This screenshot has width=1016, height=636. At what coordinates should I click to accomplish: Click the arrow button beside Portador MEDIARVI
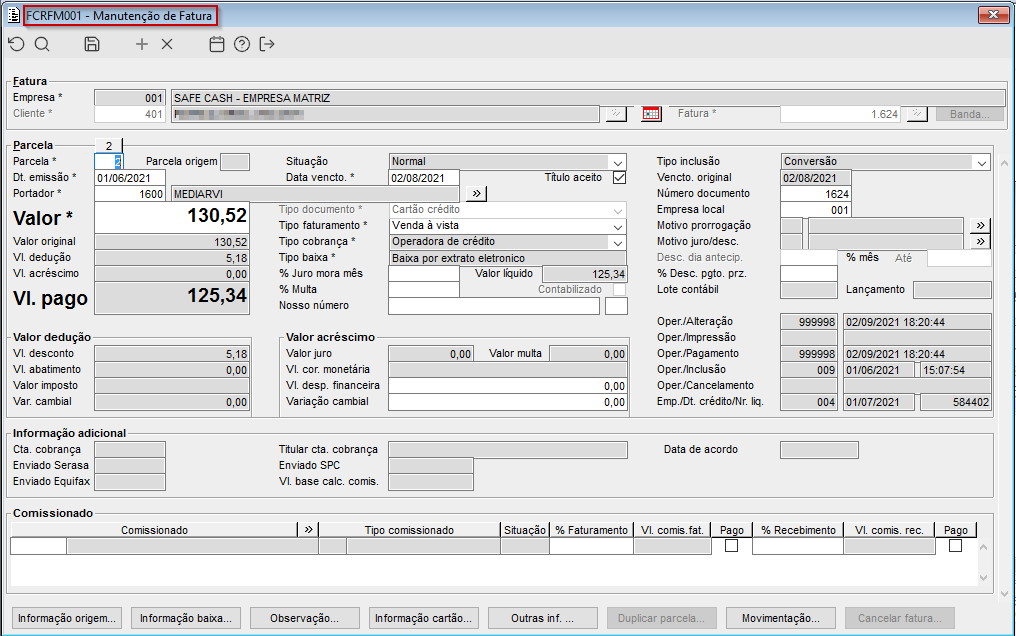[476, 194]
